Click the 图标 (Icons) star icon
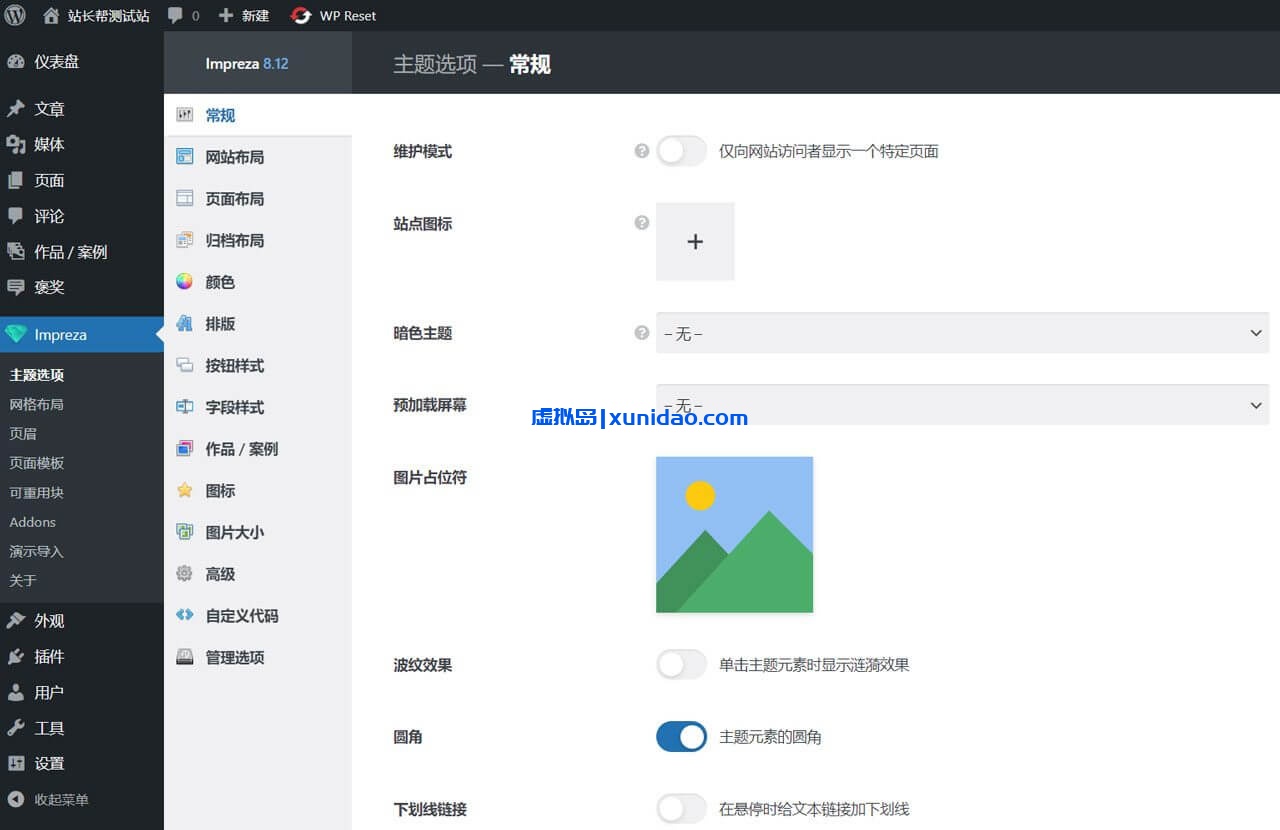 click(185, 490)
